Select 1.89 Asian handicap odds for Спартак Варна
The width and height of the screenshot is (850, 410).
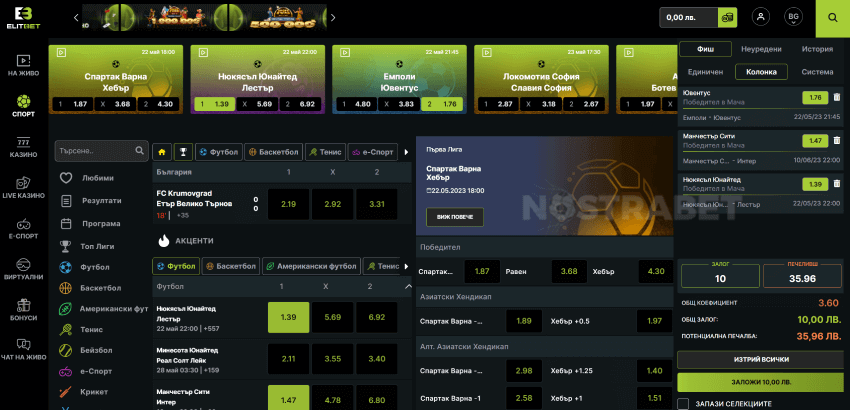[524, 321]
